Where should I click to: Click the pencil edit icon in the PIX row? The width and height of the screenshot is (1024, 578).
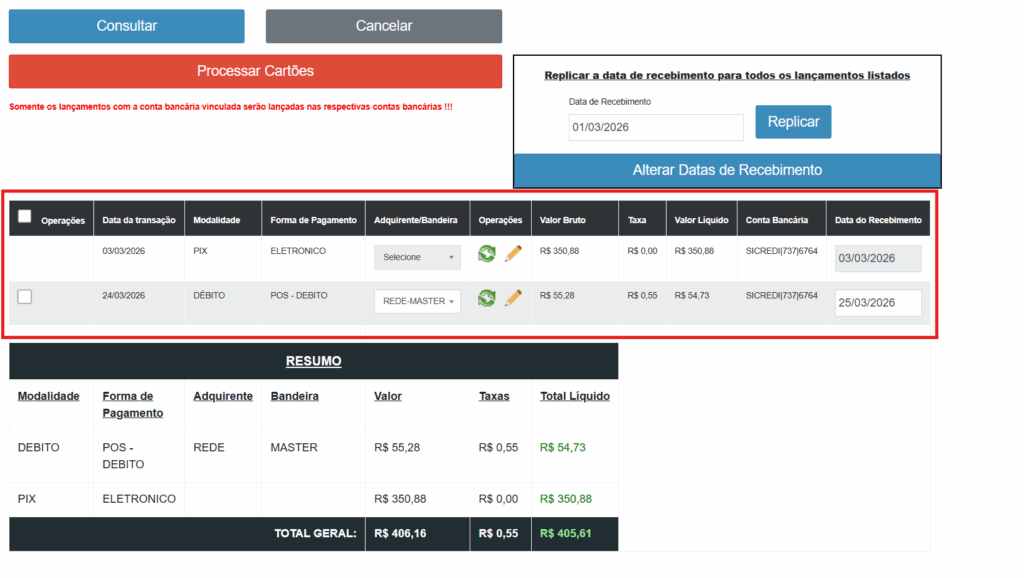(x=513, y=254)
